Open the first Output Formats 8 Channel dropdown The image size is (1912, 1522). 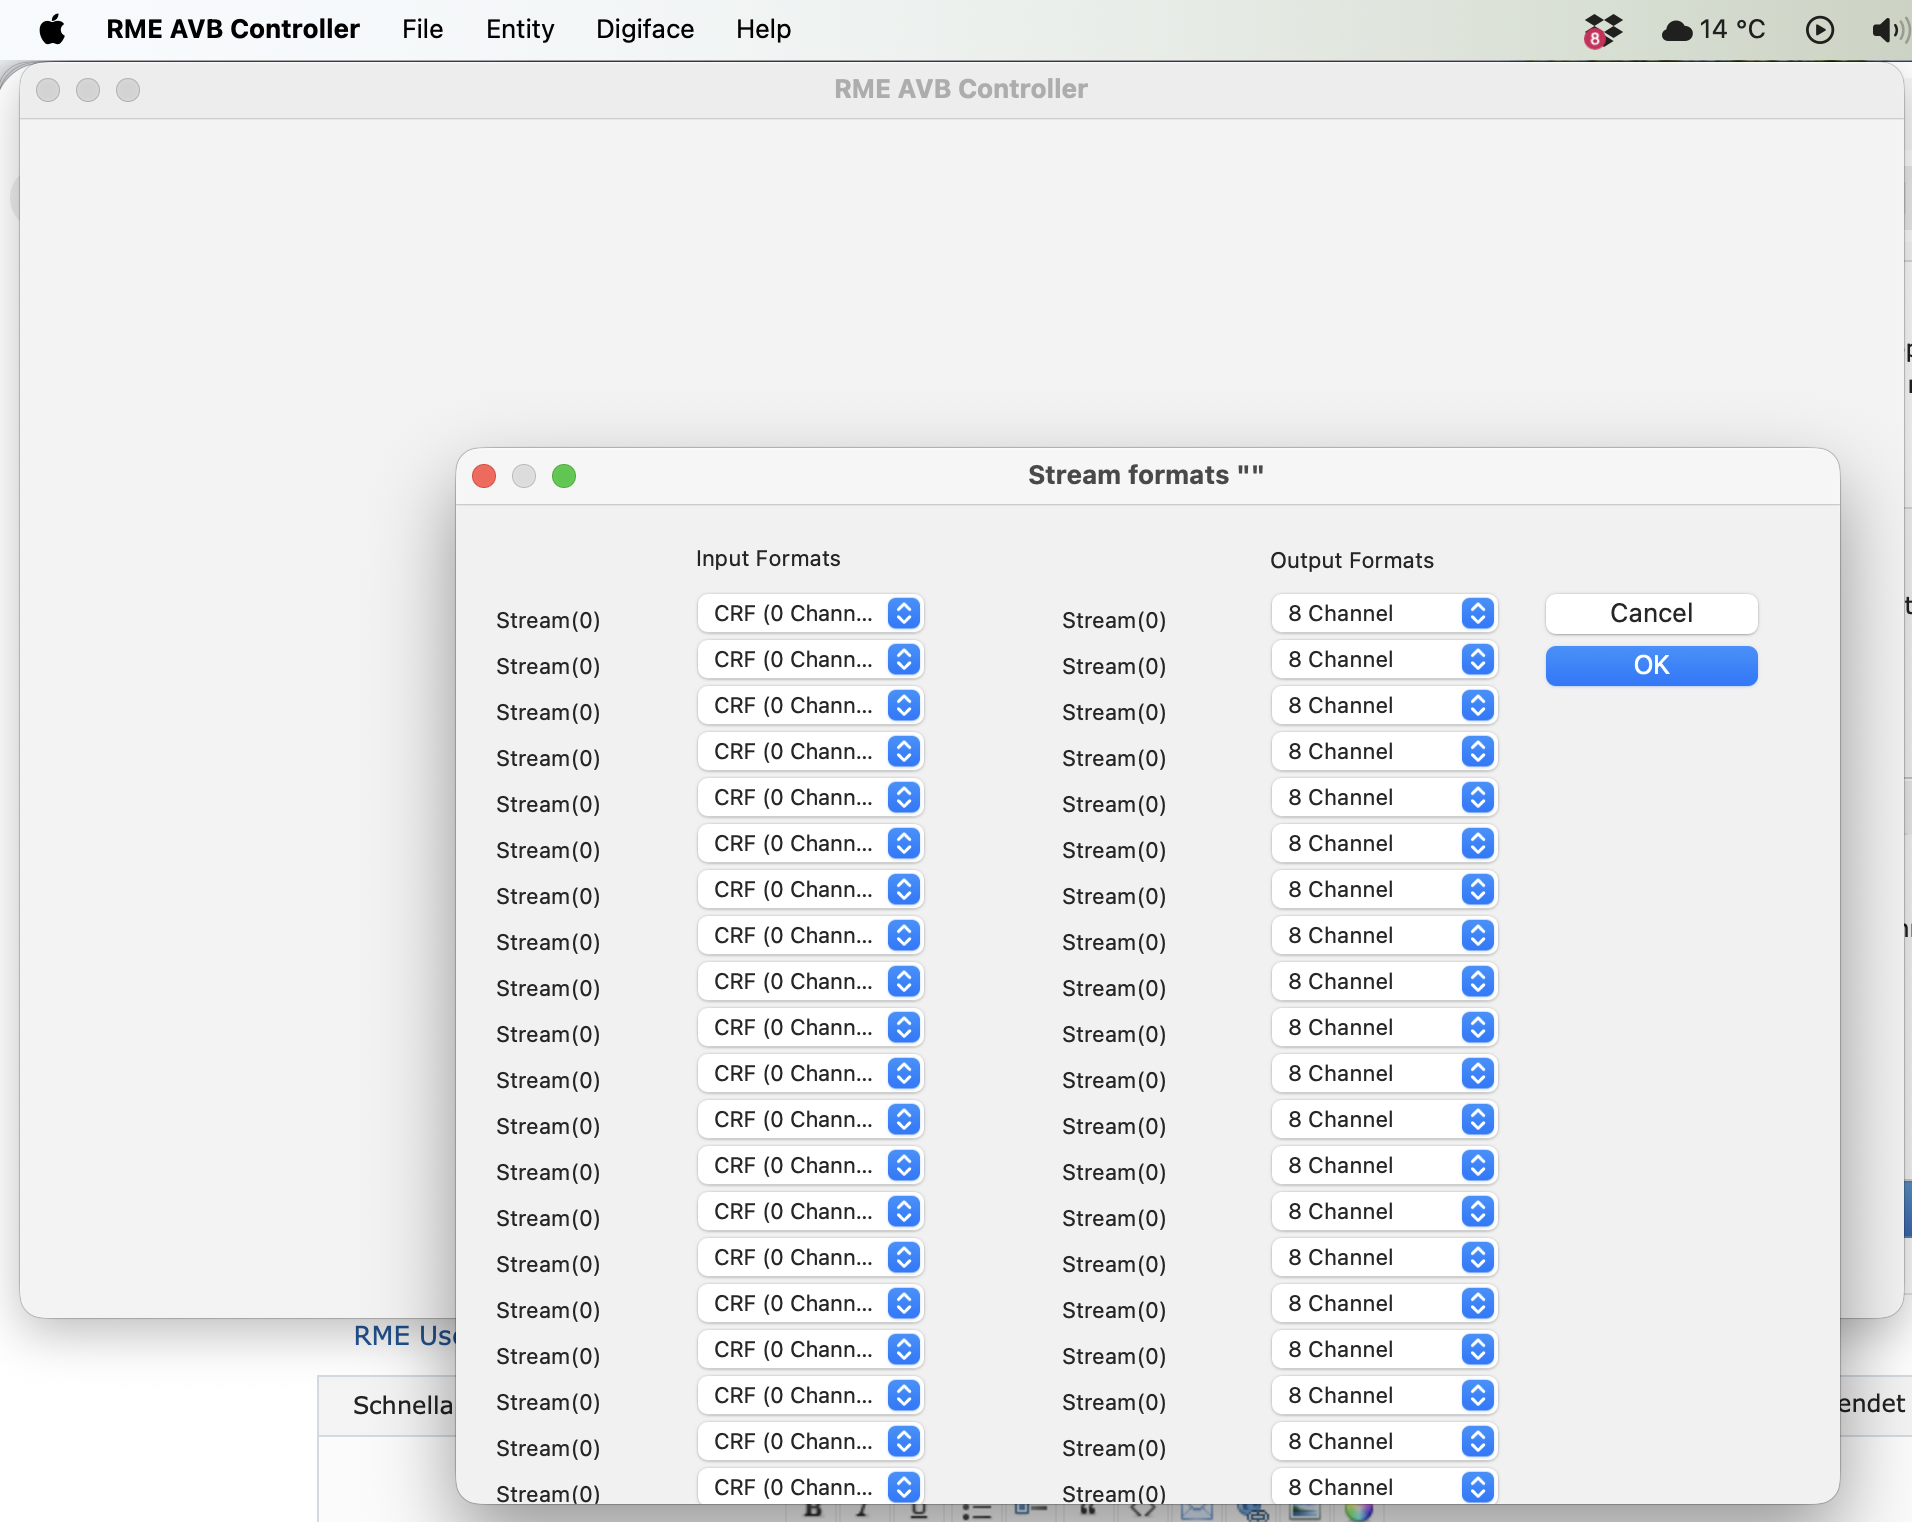[1384, 614]
